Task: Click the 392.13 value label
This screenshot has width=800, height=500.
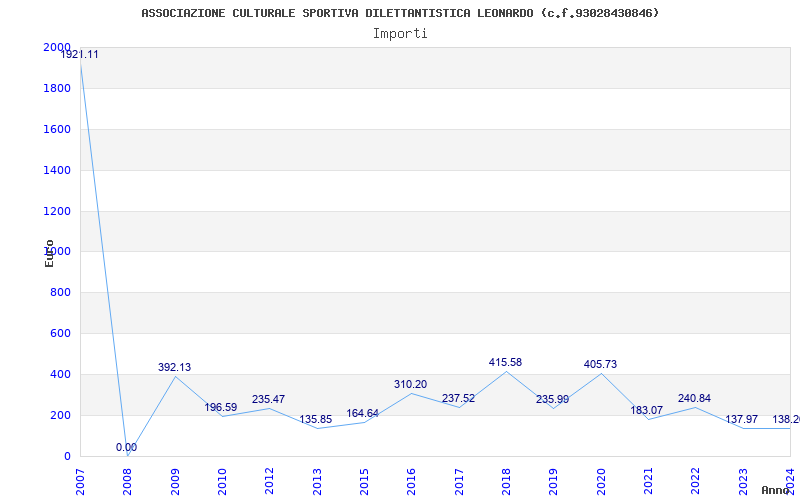Action: click(x=174, y=368)
